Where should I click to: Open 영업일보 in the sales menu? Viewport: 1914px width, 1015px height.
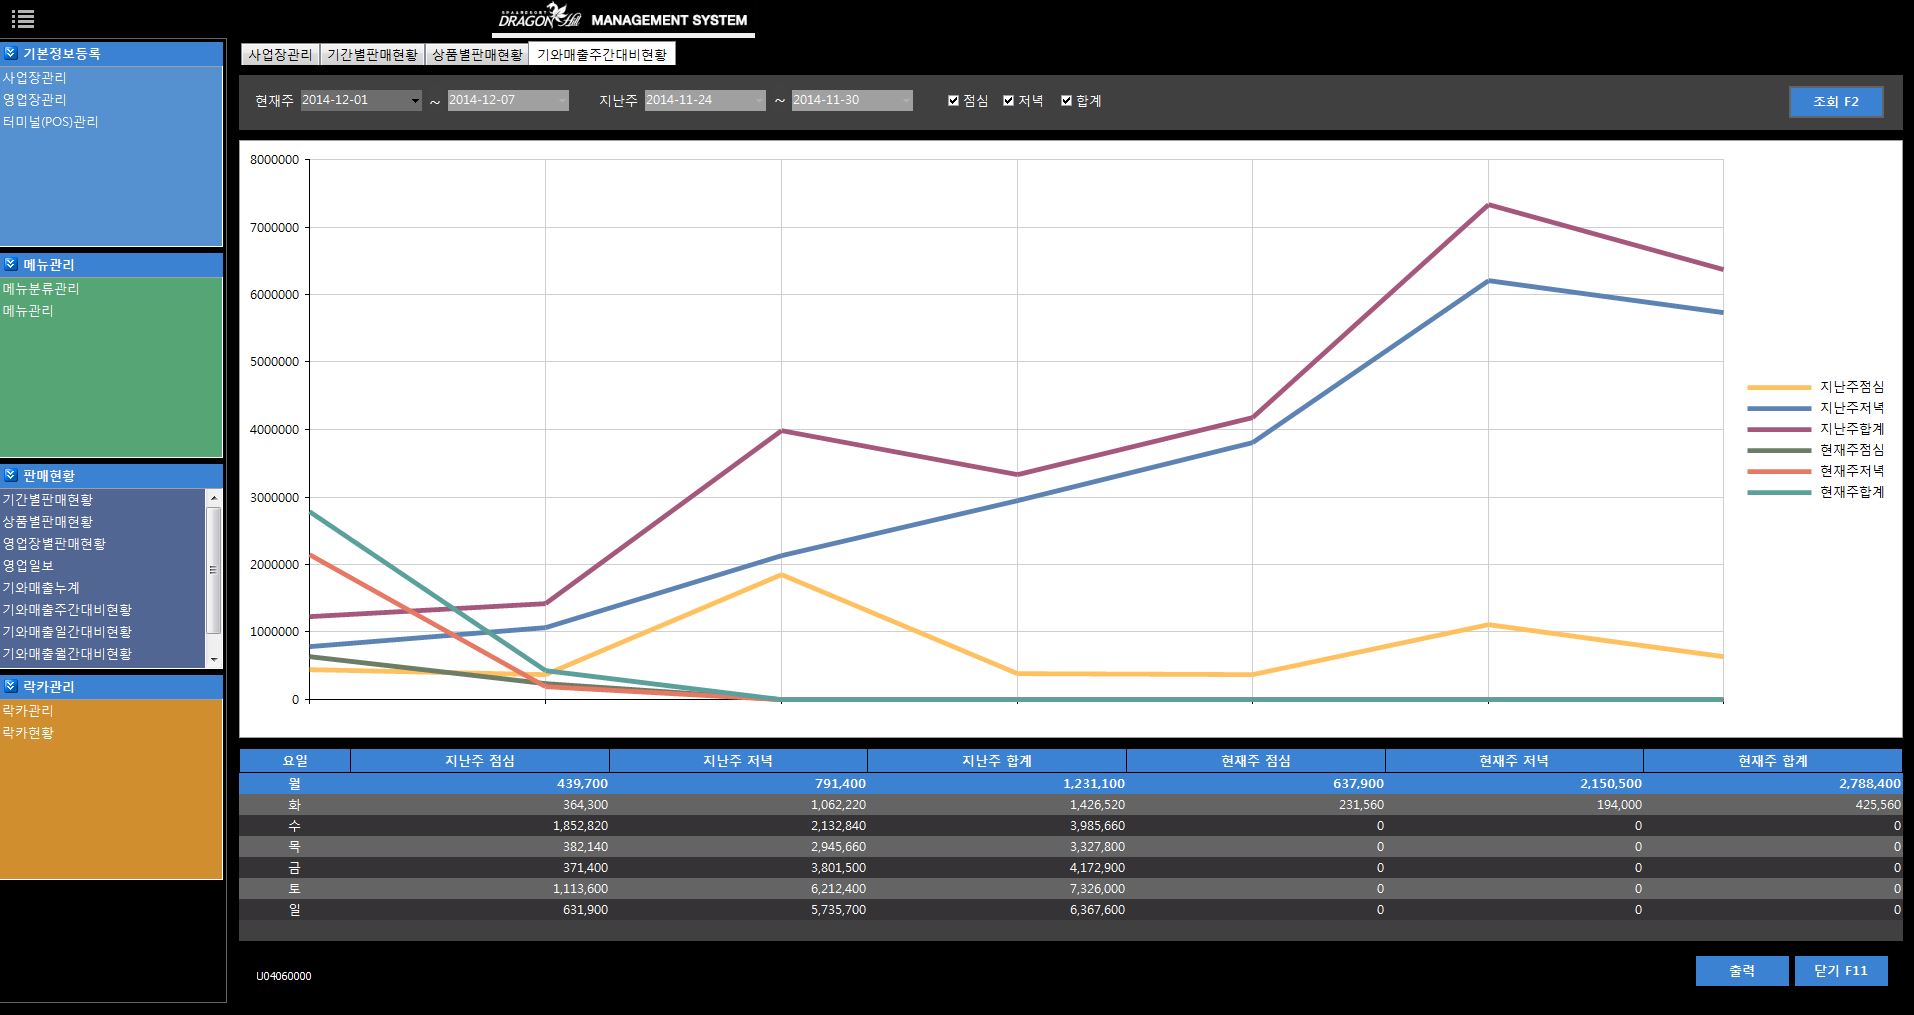(28, 566)
